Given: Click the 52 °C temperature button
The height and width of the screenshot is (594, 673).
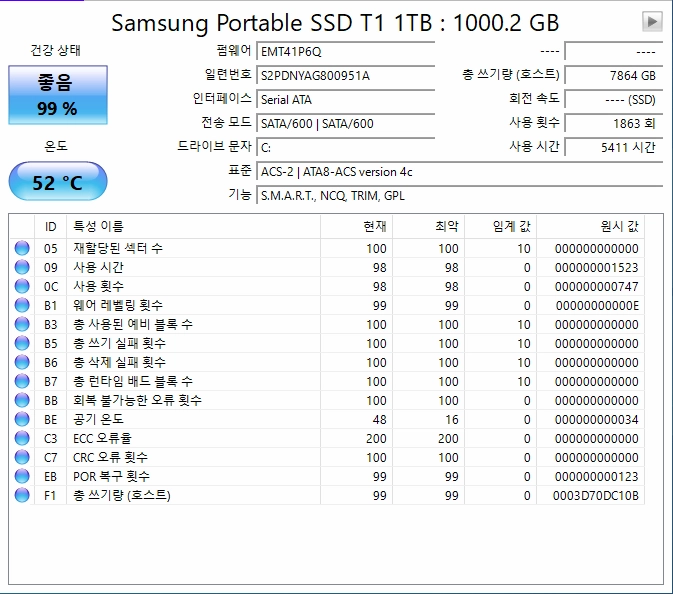Looking at the screenshot, I should coord(58,181).
